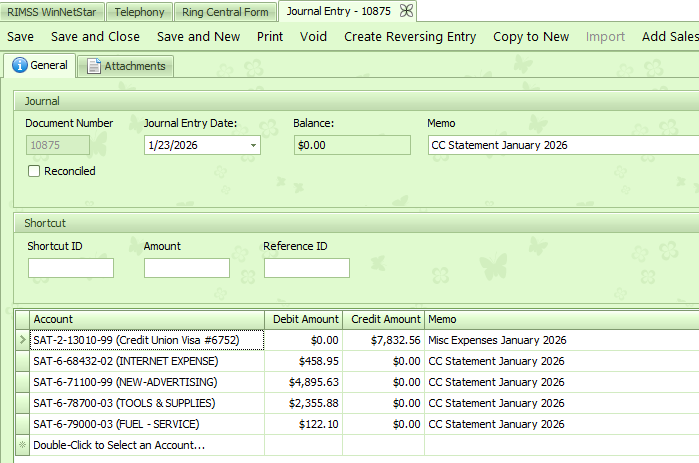Select the General tab
This screenshot has height=463, width=699.
[40, 65]
